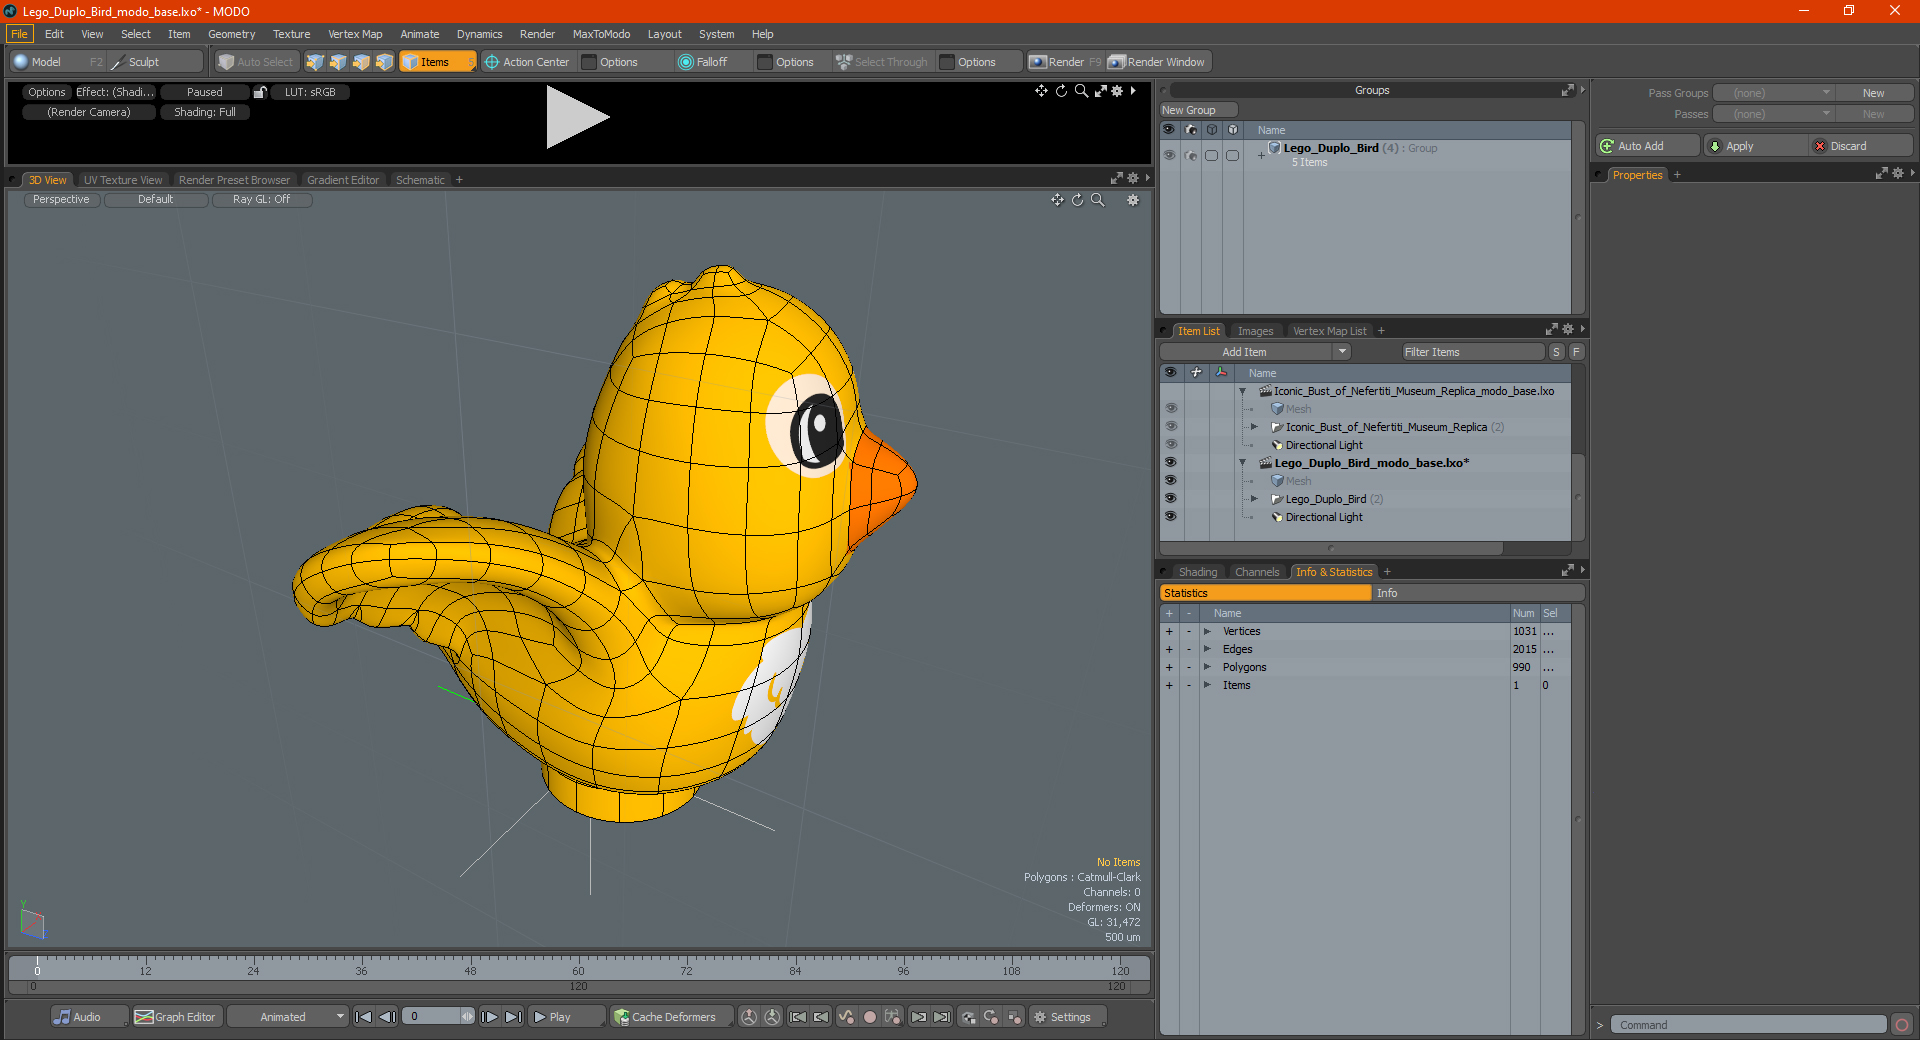
Task: Expand Iconic_Bust_of_Nefertiti_Museum_Replica tree item
Action: pyautogui.click(x=1254, y=427)
